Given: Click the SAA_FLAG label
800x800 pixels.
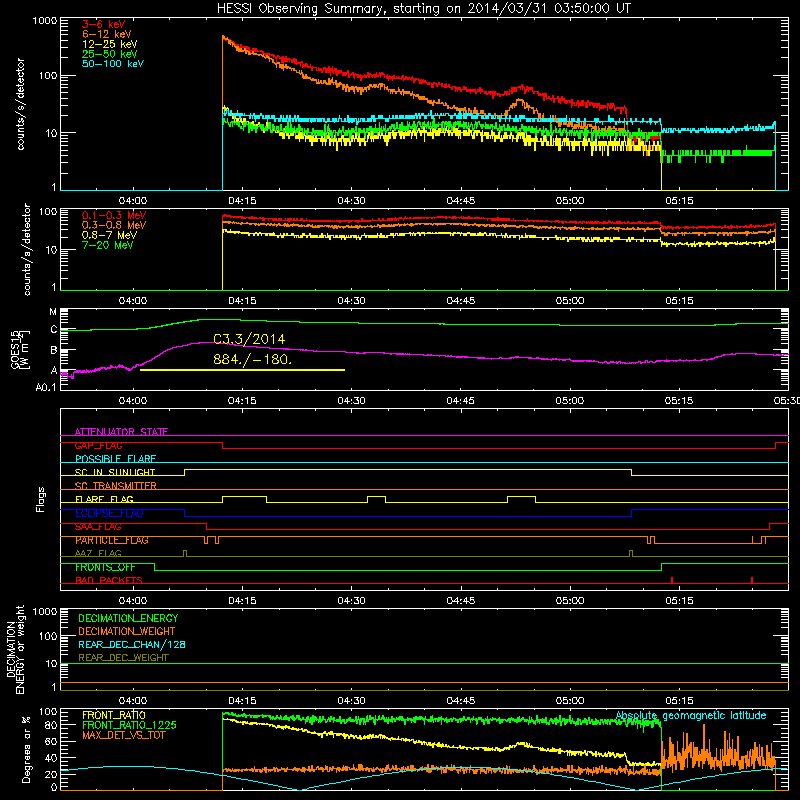Looking at the screenshot, I should [x=98, y=527].
